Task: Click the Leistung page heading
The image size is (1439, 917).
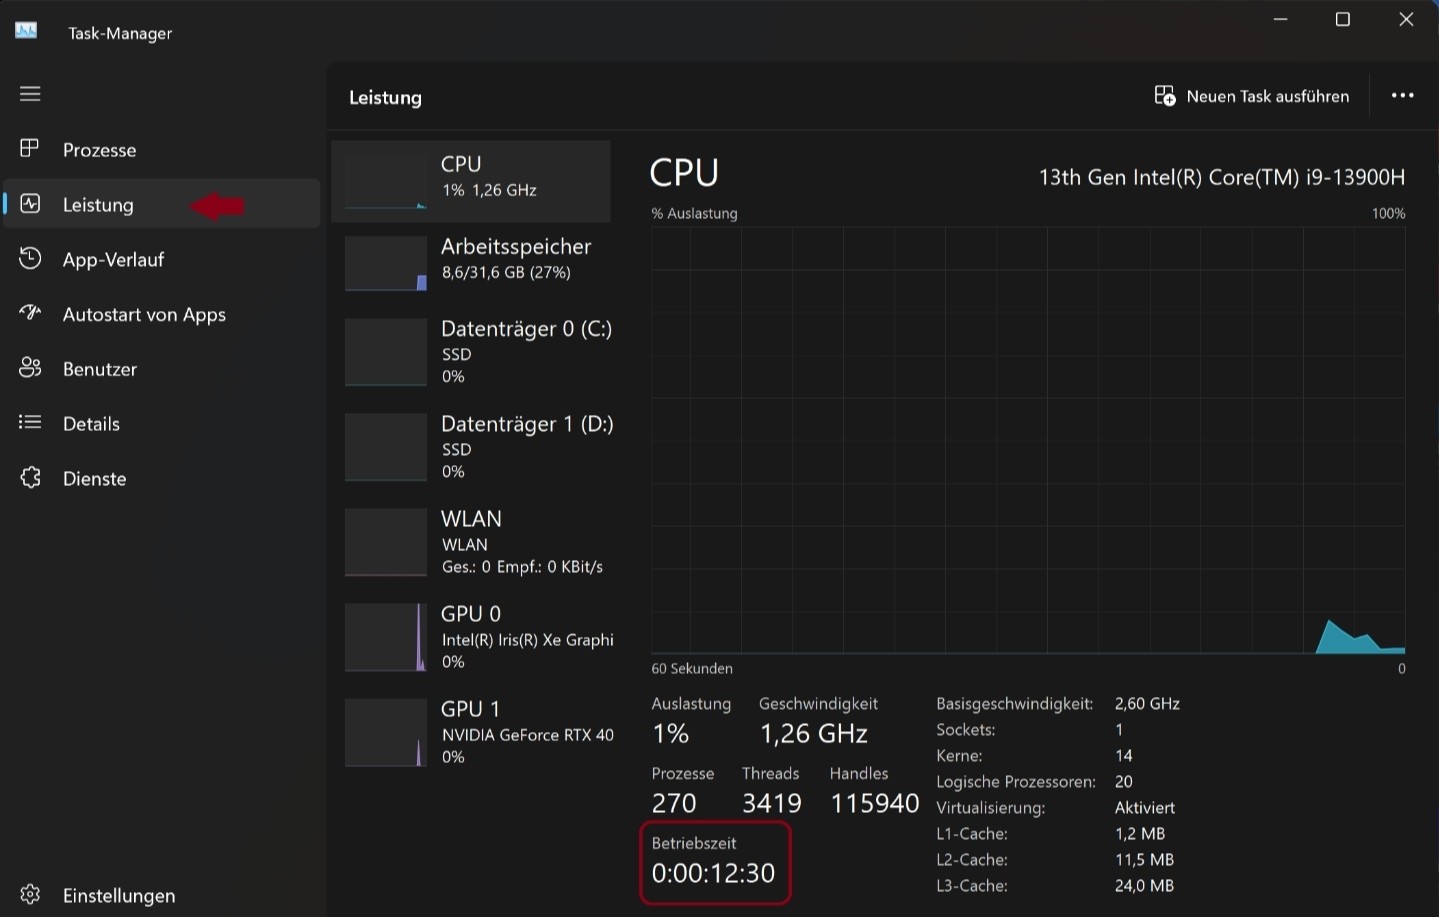Action: pos(385,98)
